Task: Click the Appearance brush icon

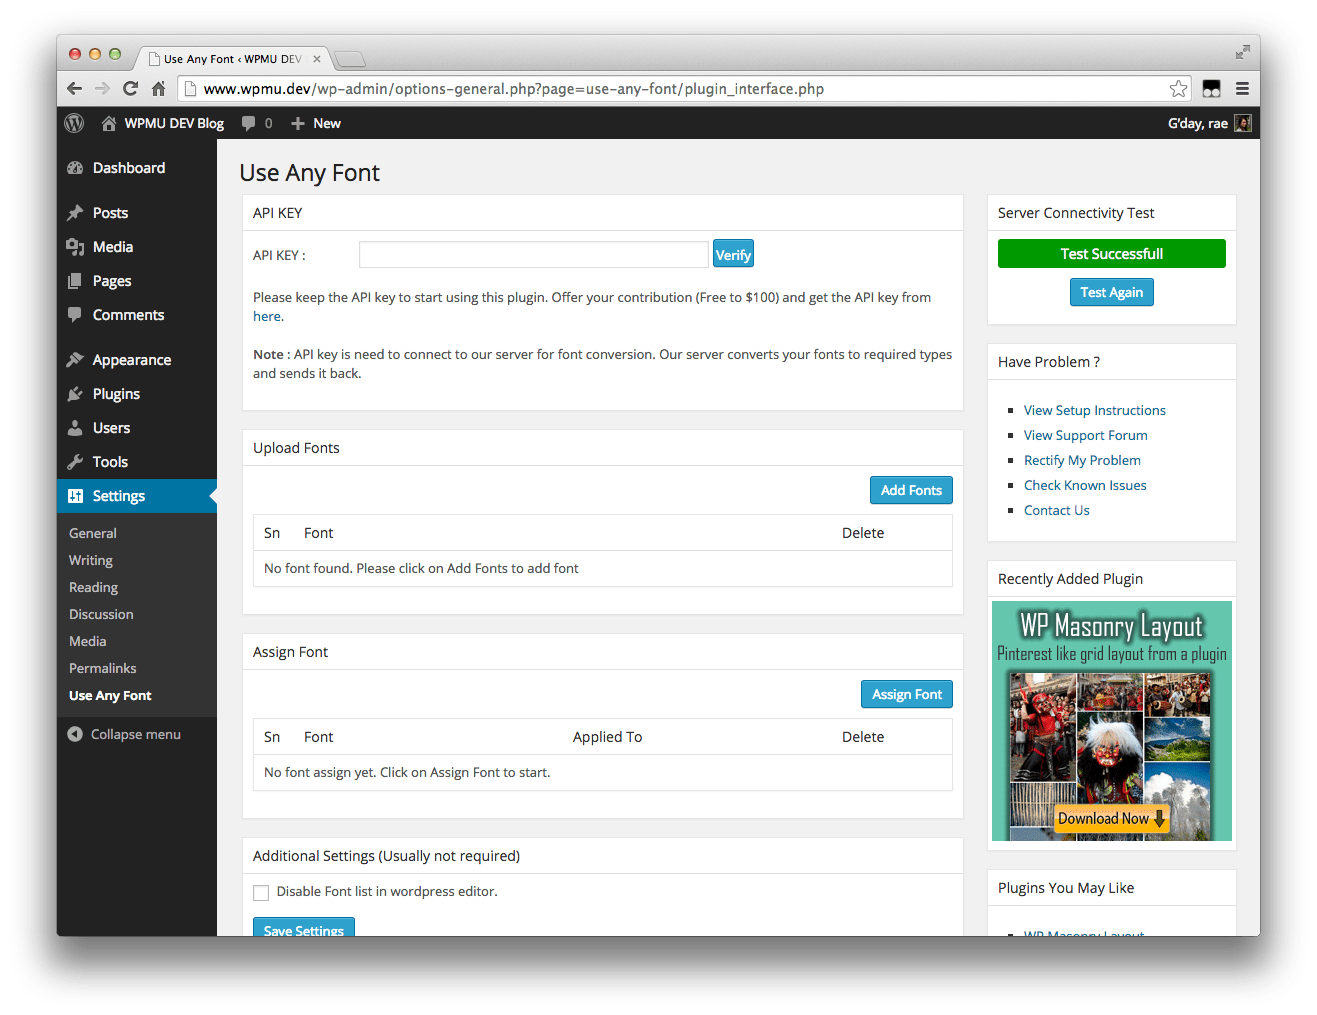Action: point(75,360)
